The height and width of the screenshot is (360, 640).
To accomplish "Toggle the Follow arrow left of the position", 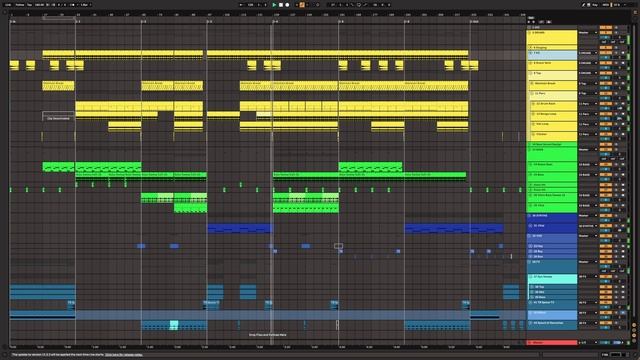I will click(x=241, y=5).
